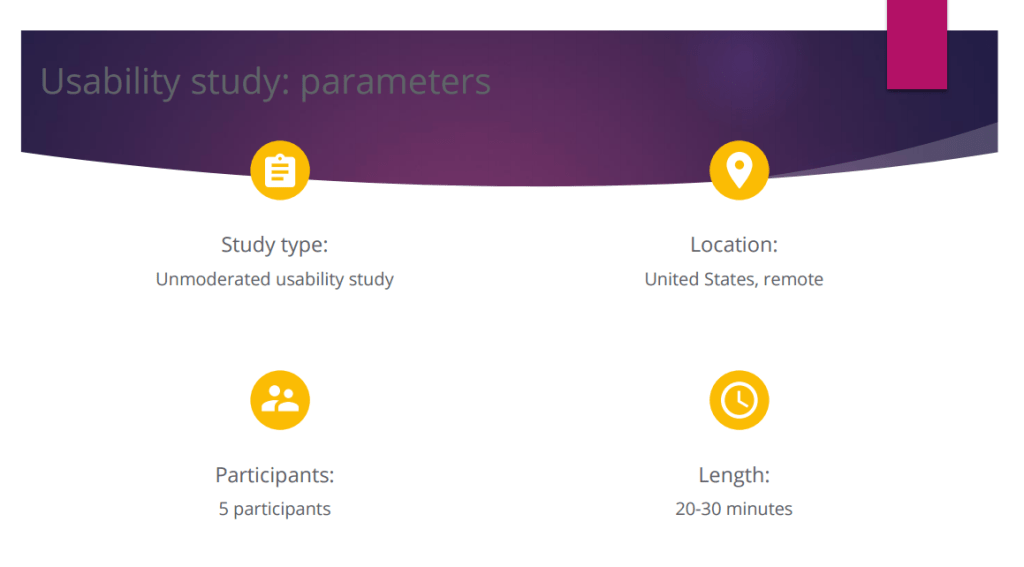Click the clock length icon
This screenshot has width=1024, height=567.
click(x=739, y=400)
